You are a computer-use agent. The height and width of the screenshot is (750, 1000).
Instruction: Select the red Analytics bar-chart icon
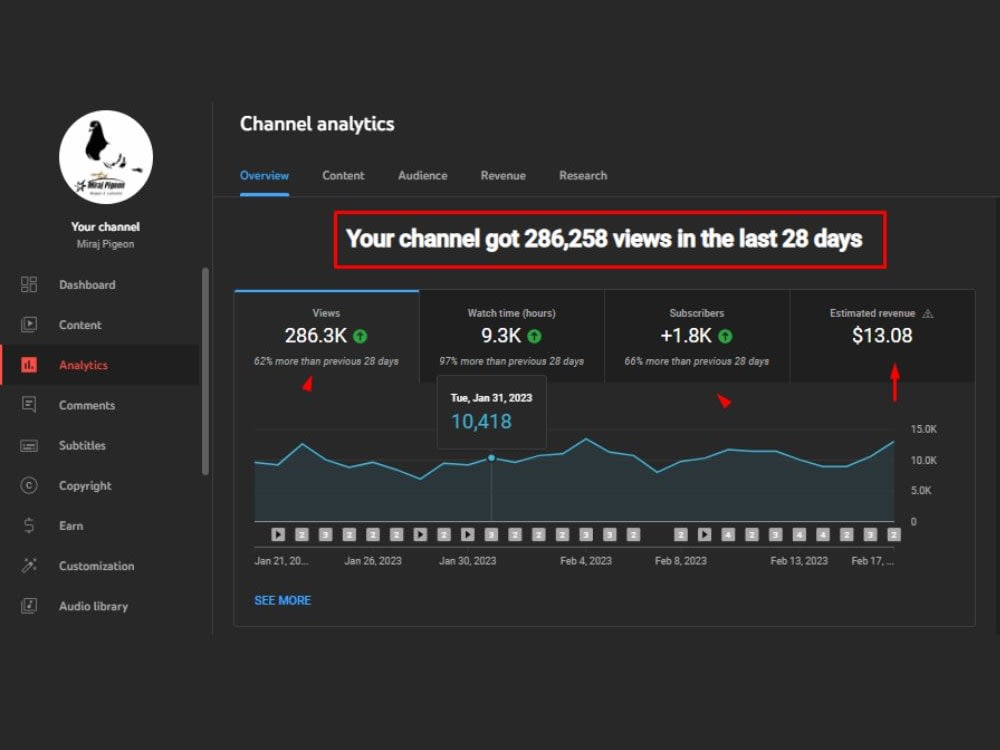pos(29,365)
